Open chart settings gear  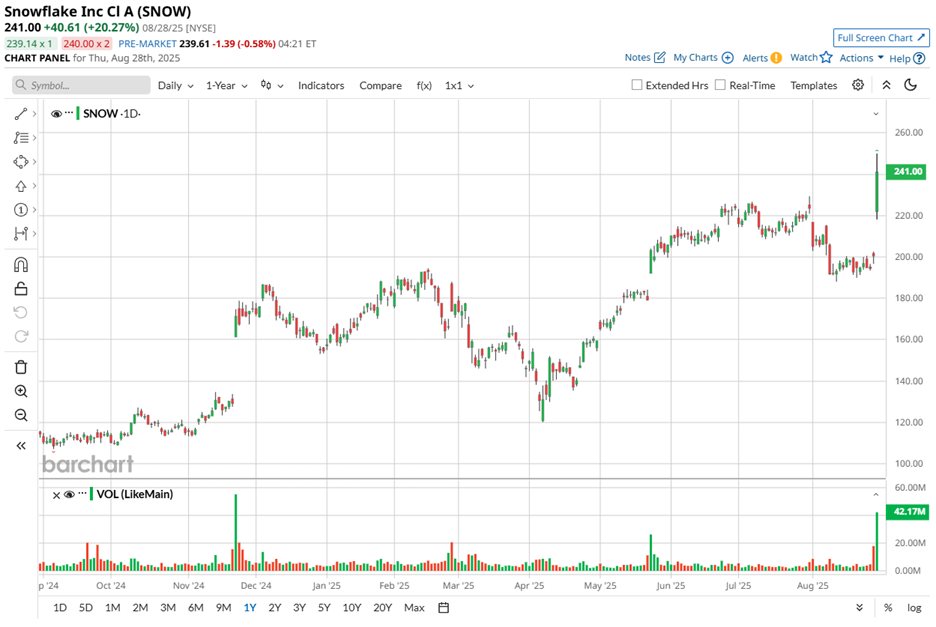[x=858, y=85]
